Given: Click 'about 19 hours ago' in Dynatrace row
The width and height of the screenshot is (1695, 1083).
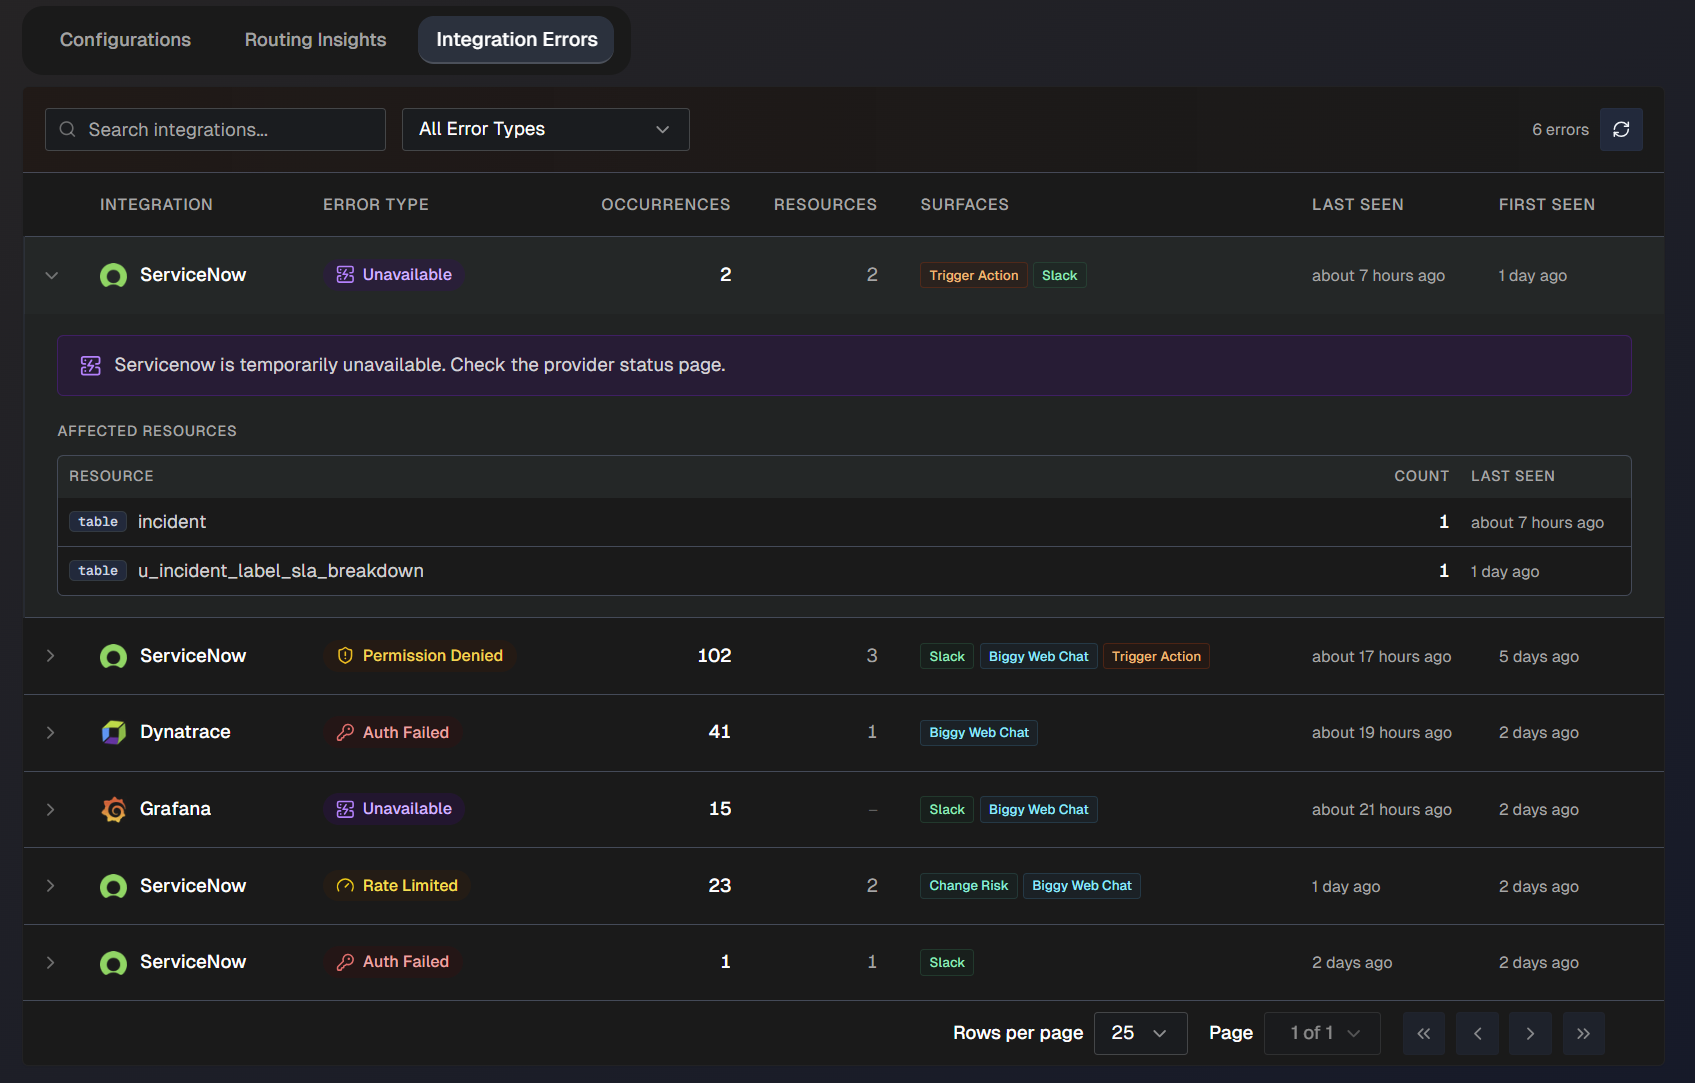Looking at the screenshot, I should (1381, 733).
